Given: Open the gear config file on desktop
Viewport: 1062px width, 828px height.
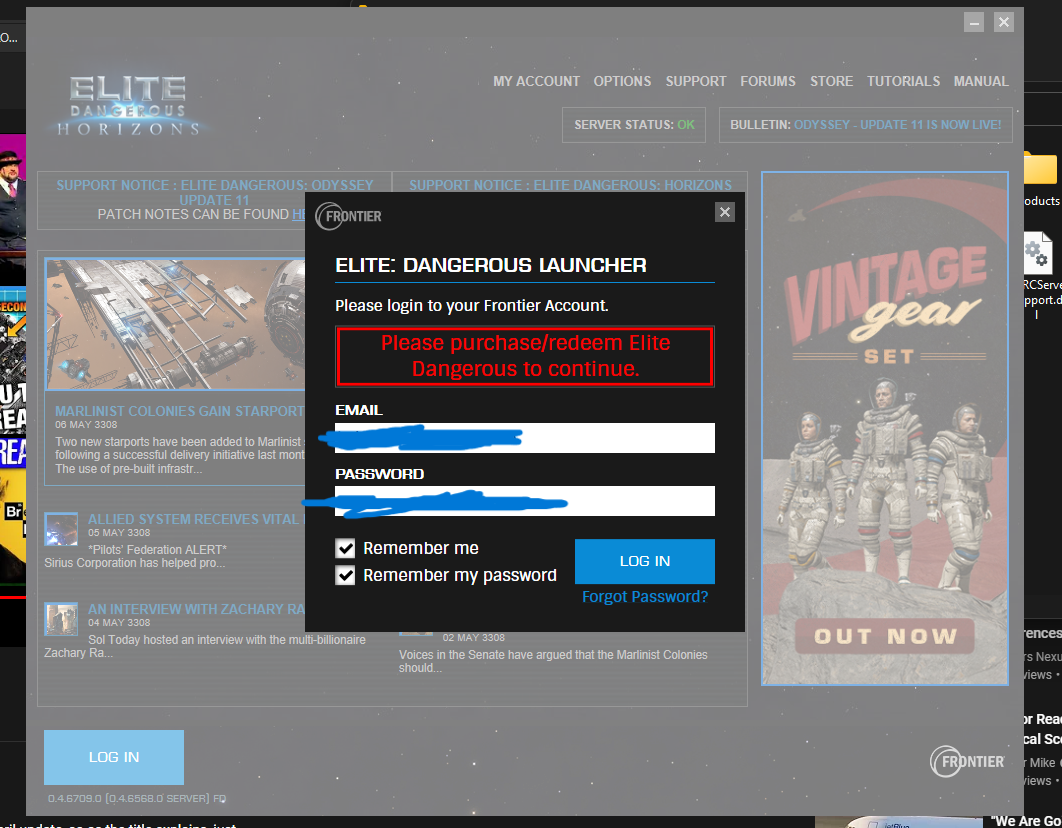Looking at the screenshot, I should (x=1038, y=253).
